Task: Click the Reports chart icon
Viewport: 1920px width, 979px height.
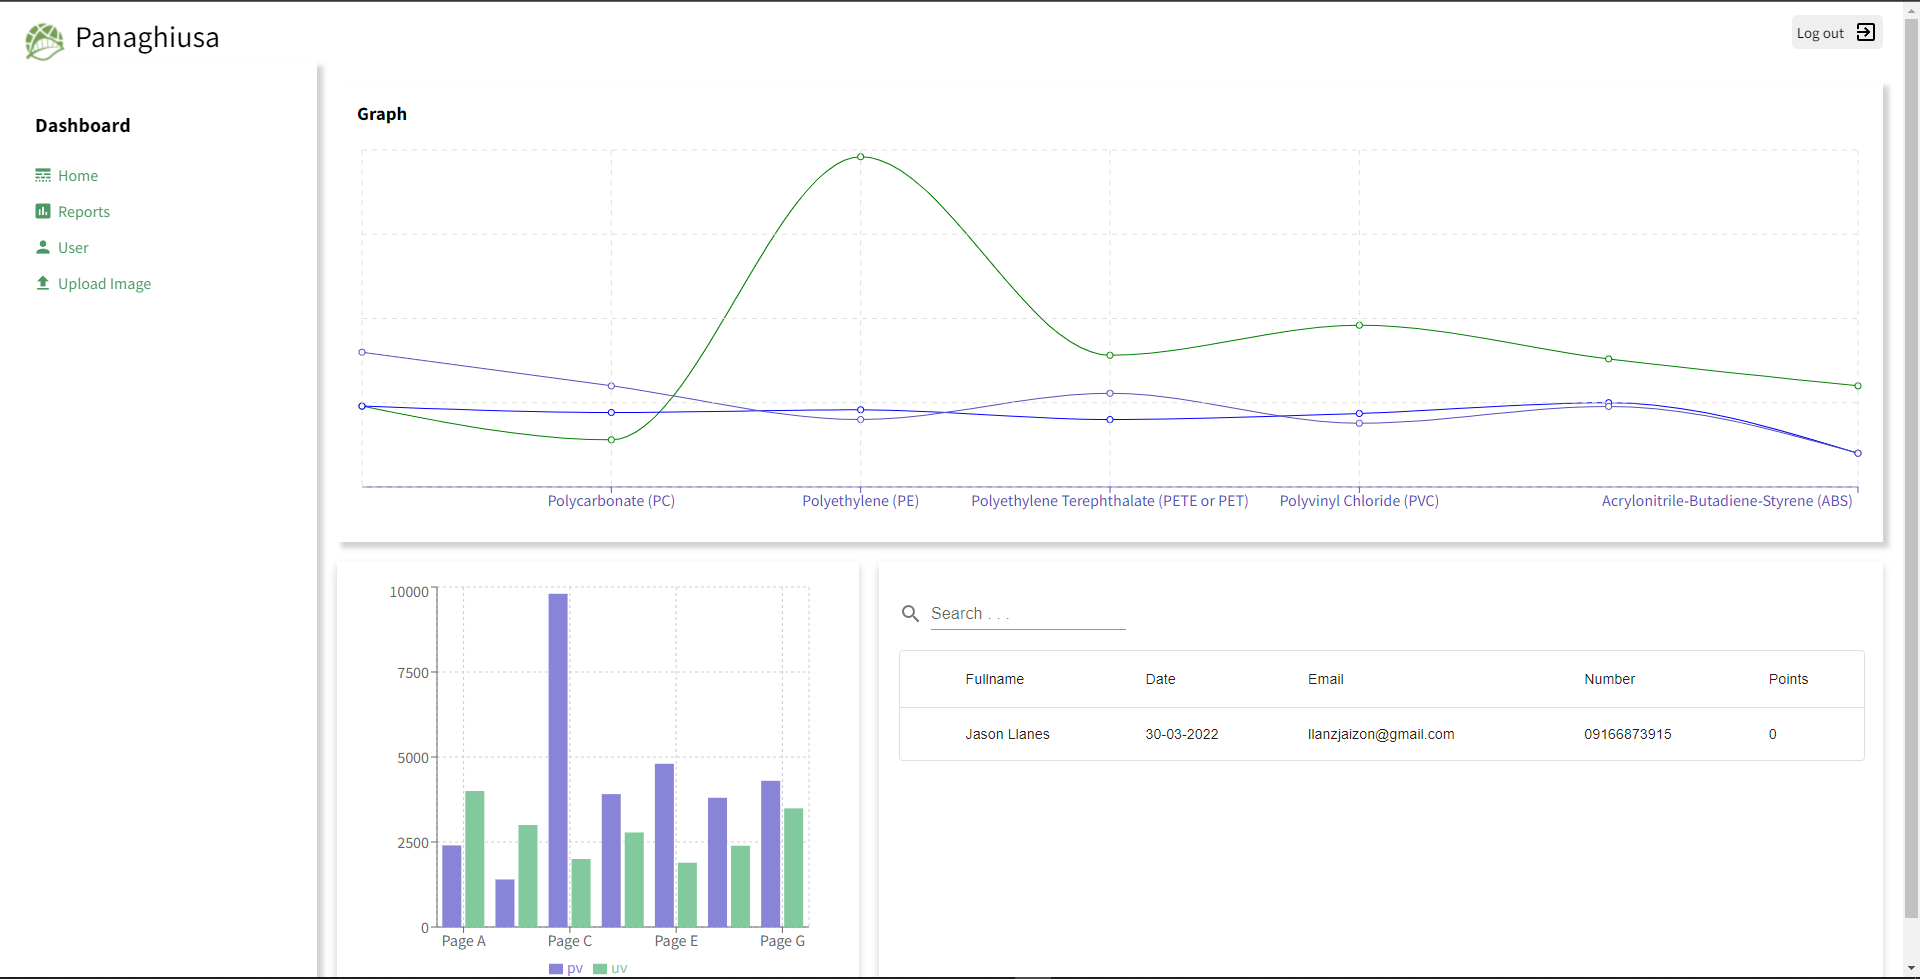Action: pos(43,211)
